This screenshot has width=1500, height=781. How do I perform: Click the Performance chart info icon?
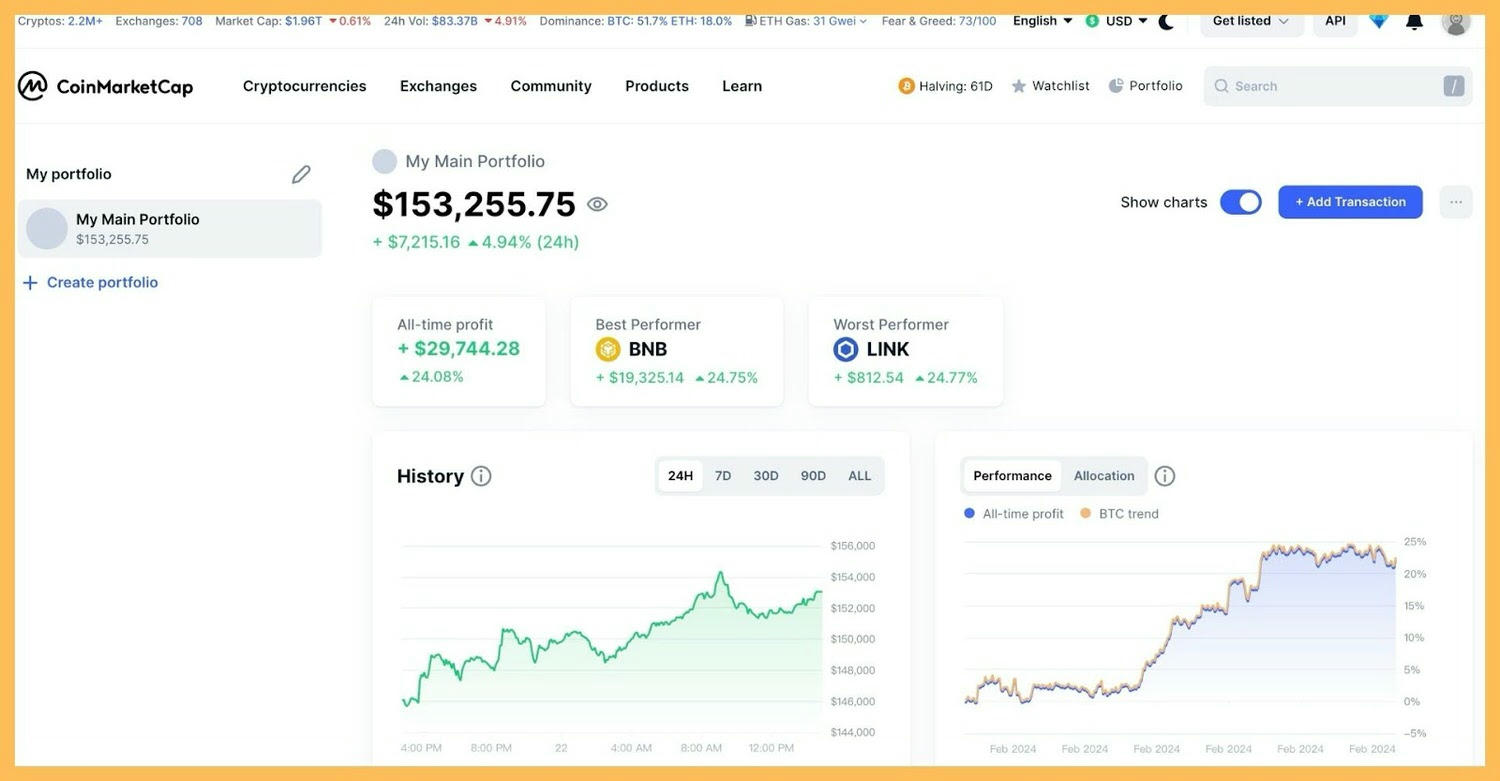[x=1165, y=476]
